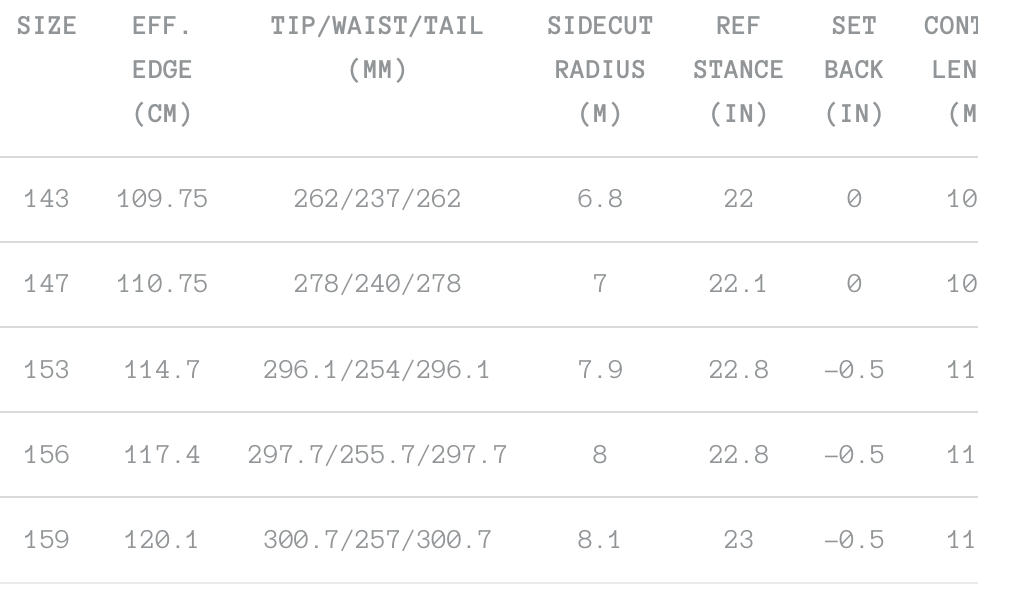Click the 296.1/254/296.1 dimensions cell

377,370
